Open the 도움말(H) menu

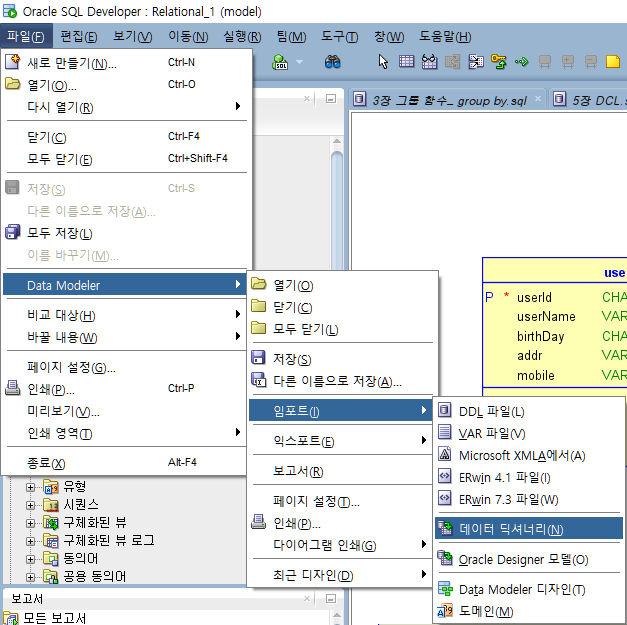click(445, 36)
